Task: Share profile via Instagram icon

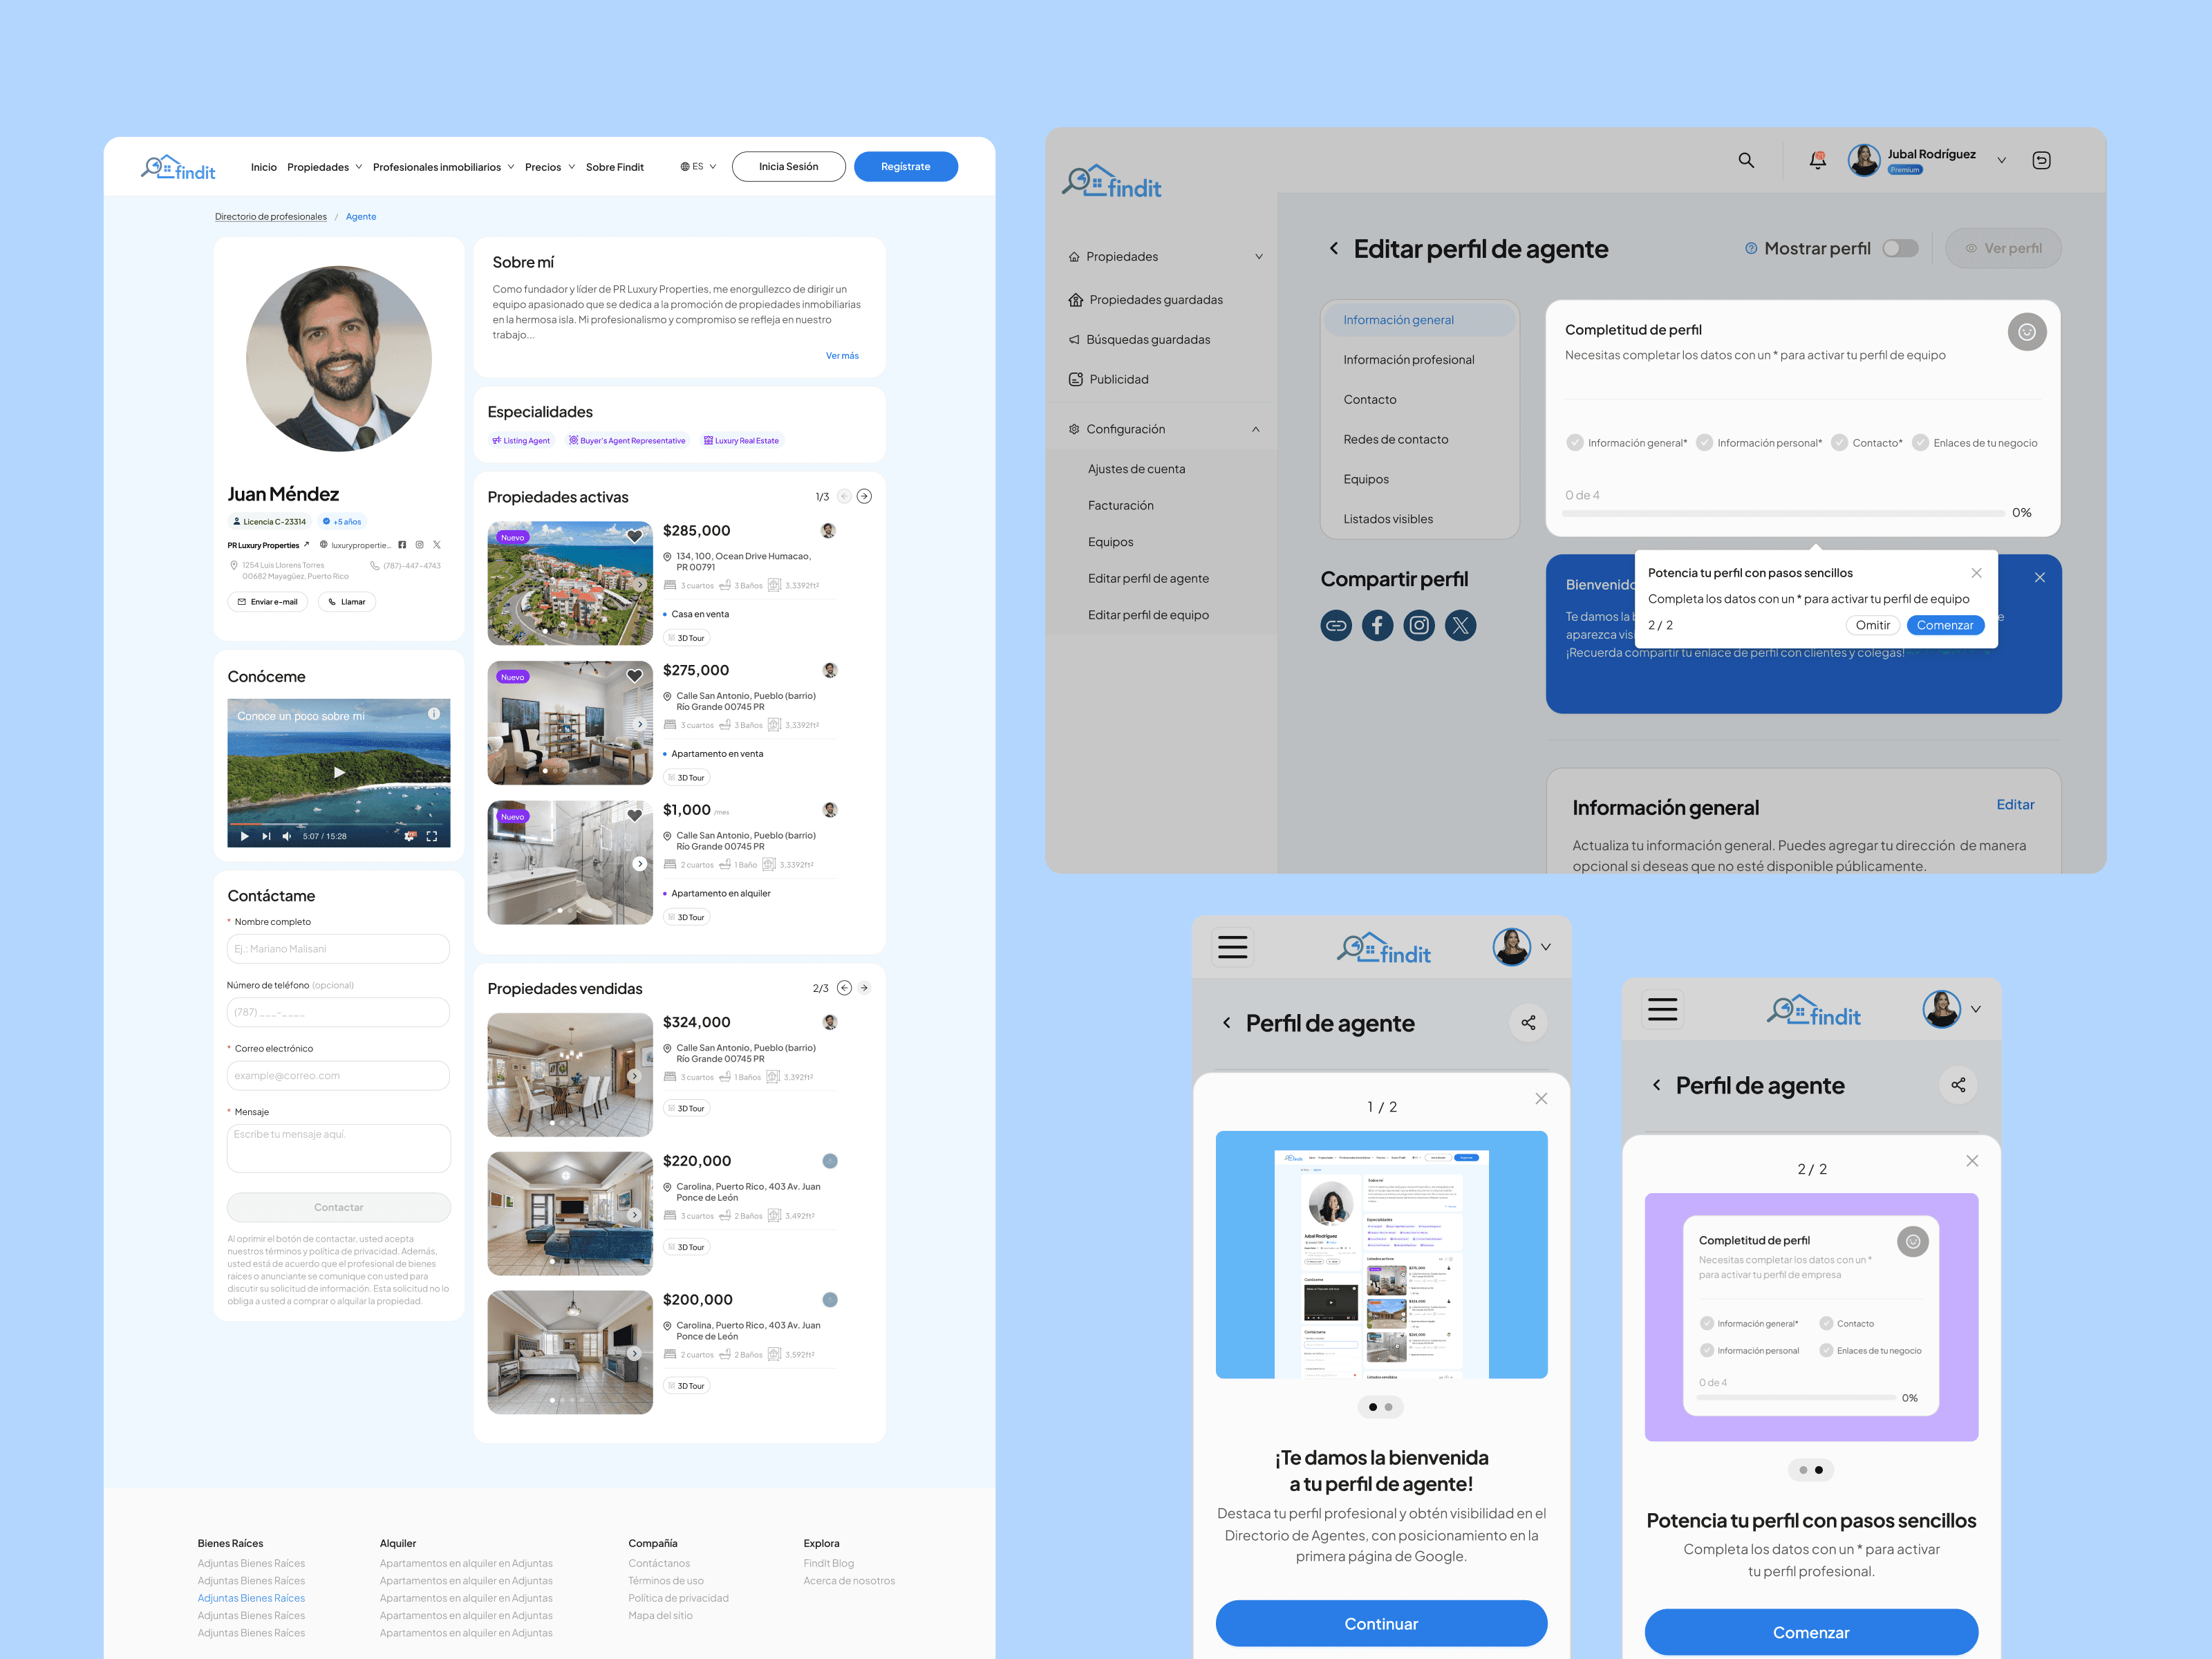Action: (1419, 626)
